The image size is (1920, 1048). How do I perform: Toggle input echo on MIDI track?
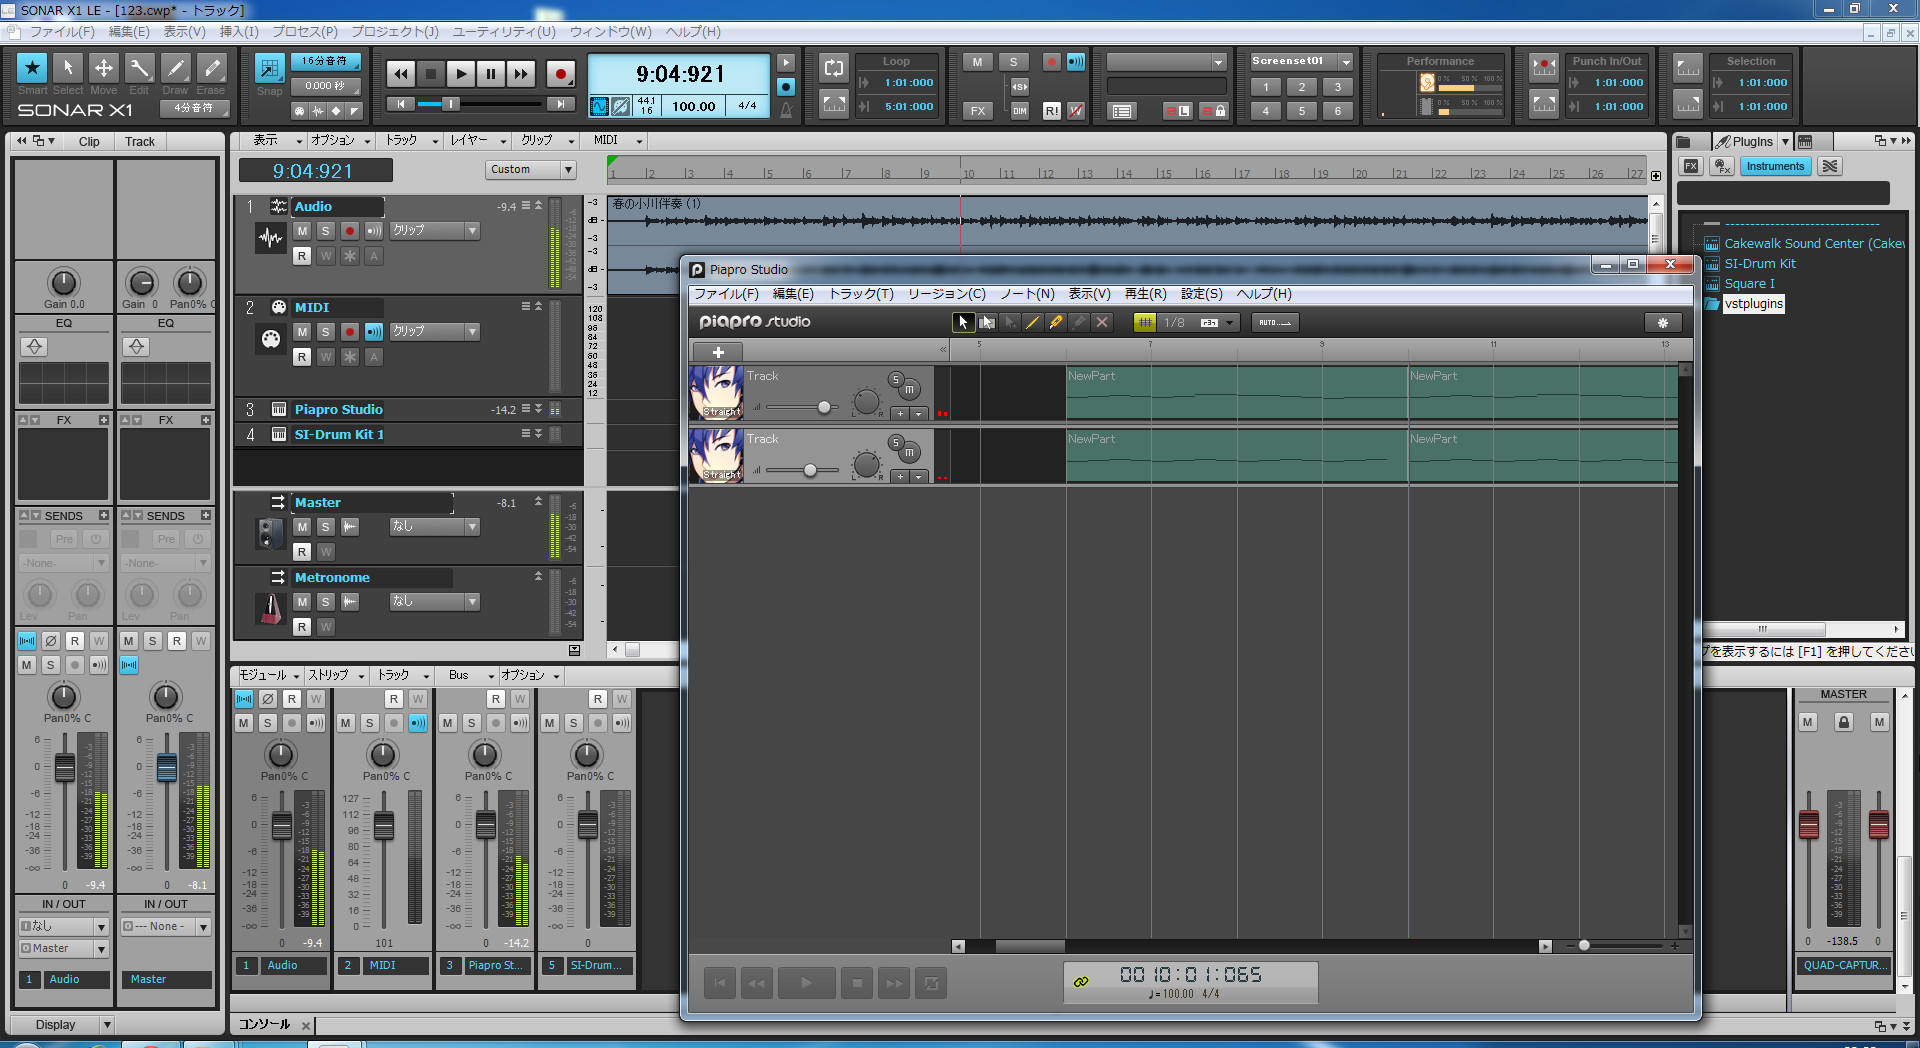(374, 332)
